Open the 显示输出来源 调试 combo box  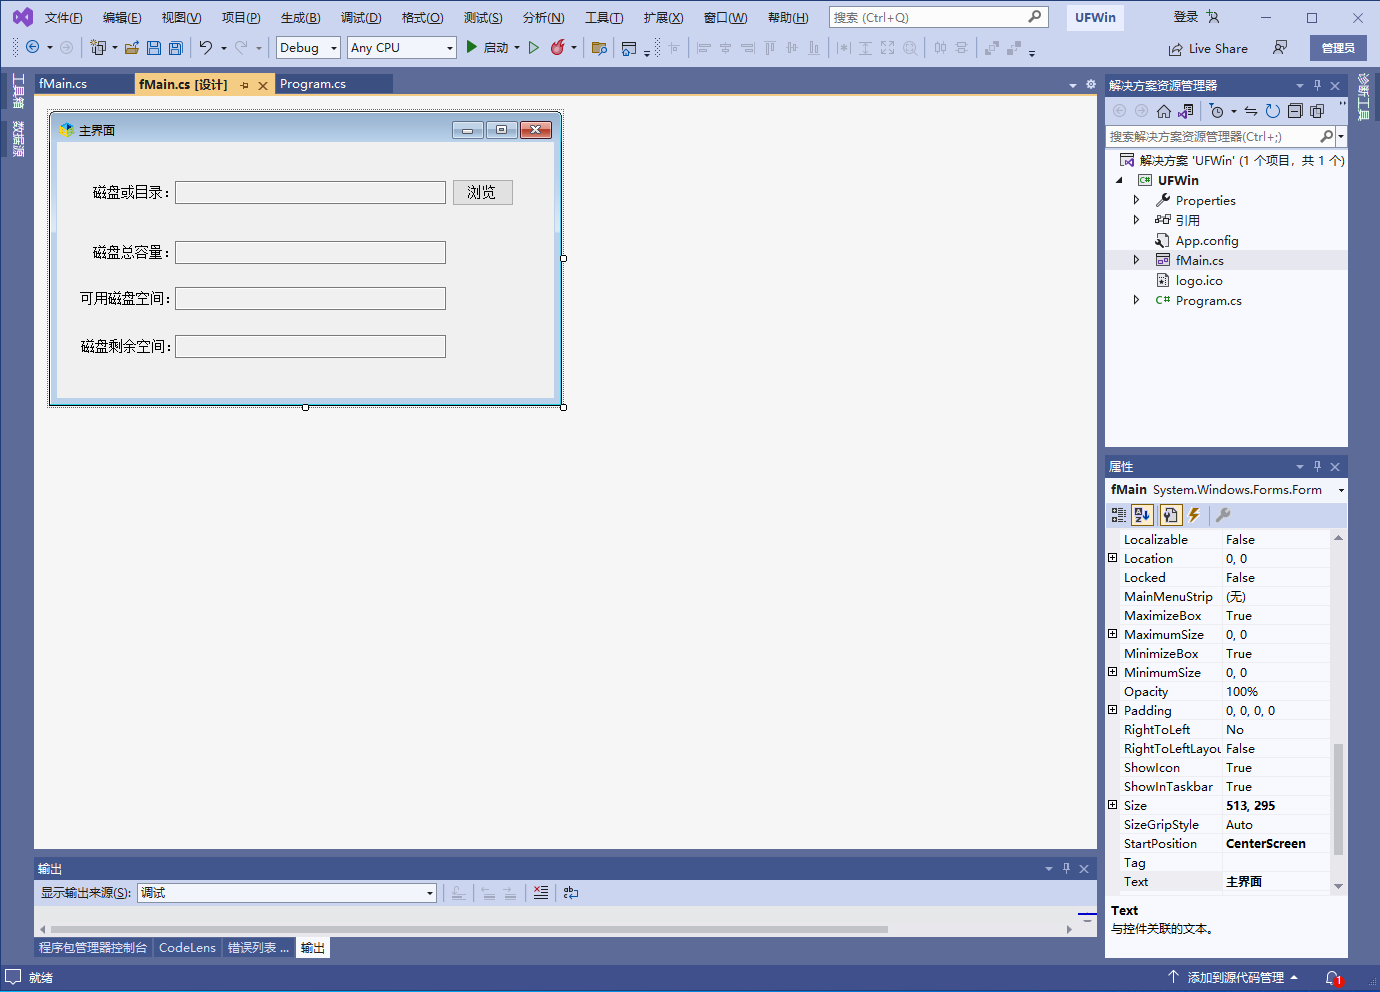tap(287, 893)
